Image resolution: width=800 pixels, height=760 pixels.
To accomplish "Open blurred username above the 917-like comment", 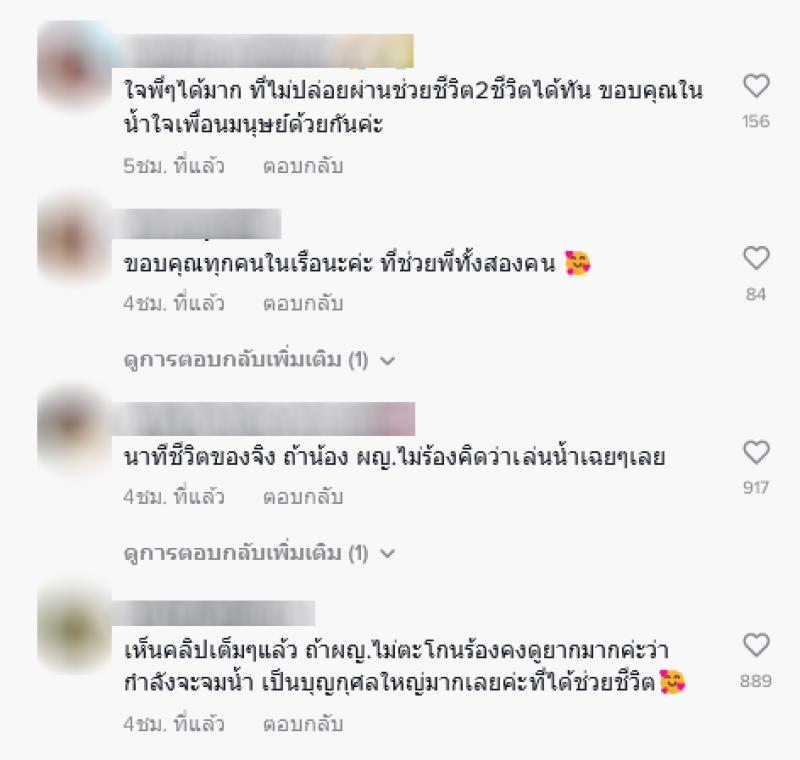I will click(263, 419).
